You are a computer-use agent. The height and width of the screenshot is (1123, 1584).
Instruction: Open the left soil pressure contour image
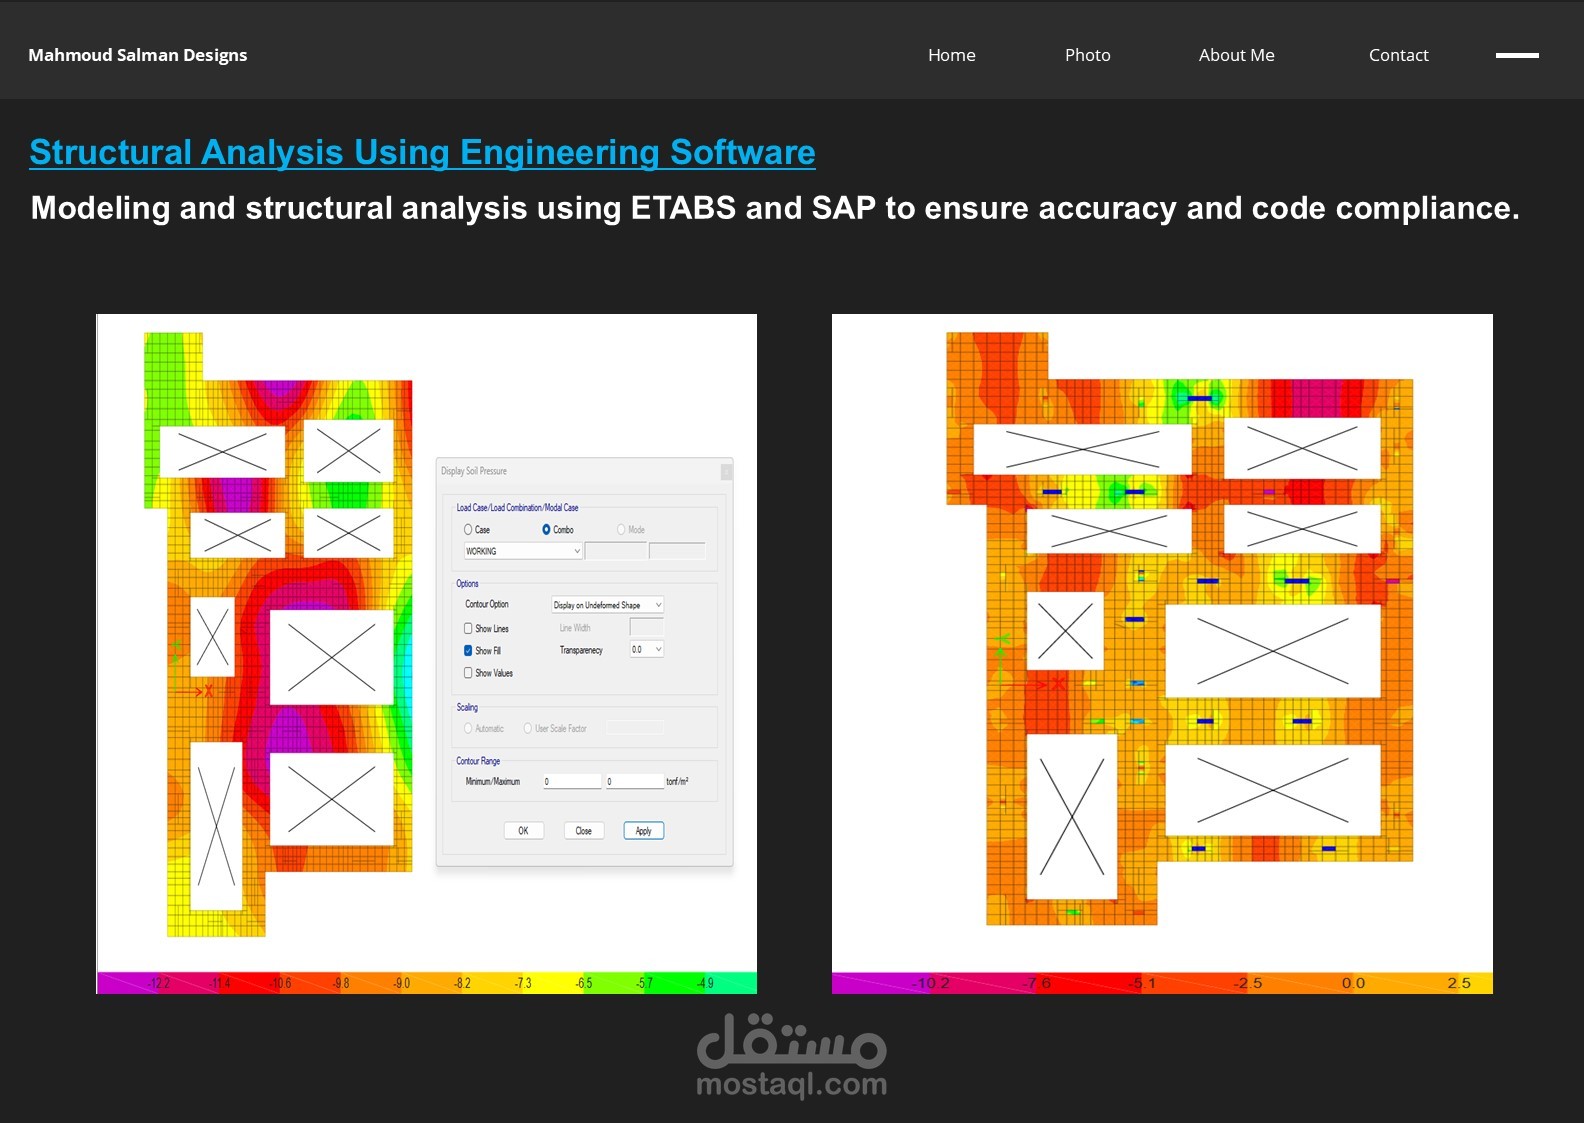(x=426, y=654)
